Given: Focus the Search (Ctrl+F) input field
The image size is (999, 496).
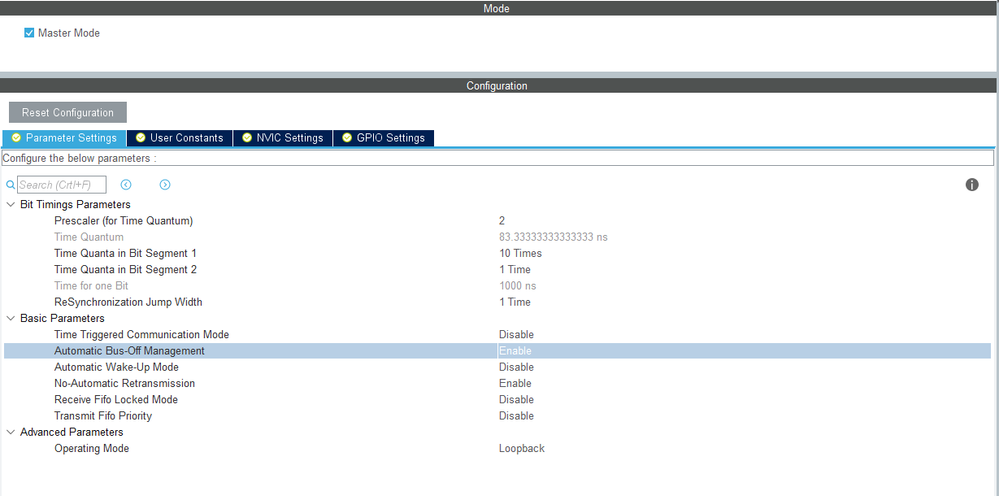Looking at the screenshot, I should (x=62, y=185).
